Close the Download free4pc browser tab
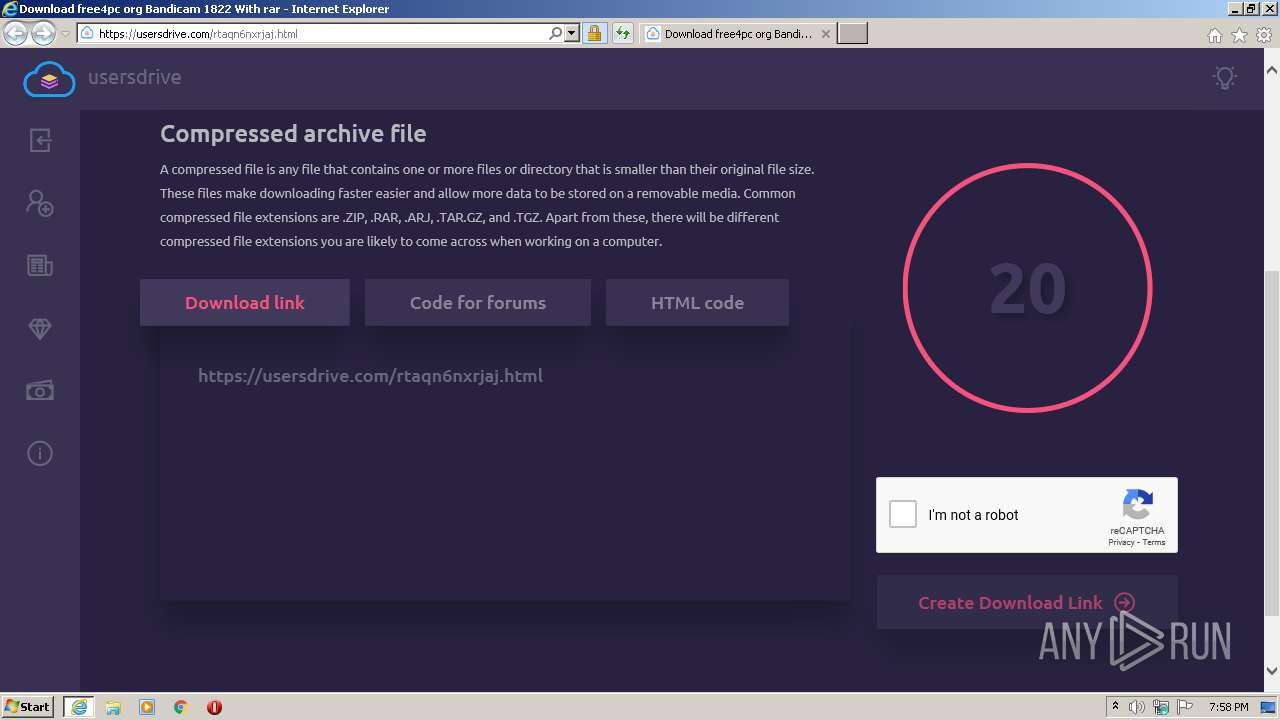The height and width of the screenshot is (720, 1280). 825,33
